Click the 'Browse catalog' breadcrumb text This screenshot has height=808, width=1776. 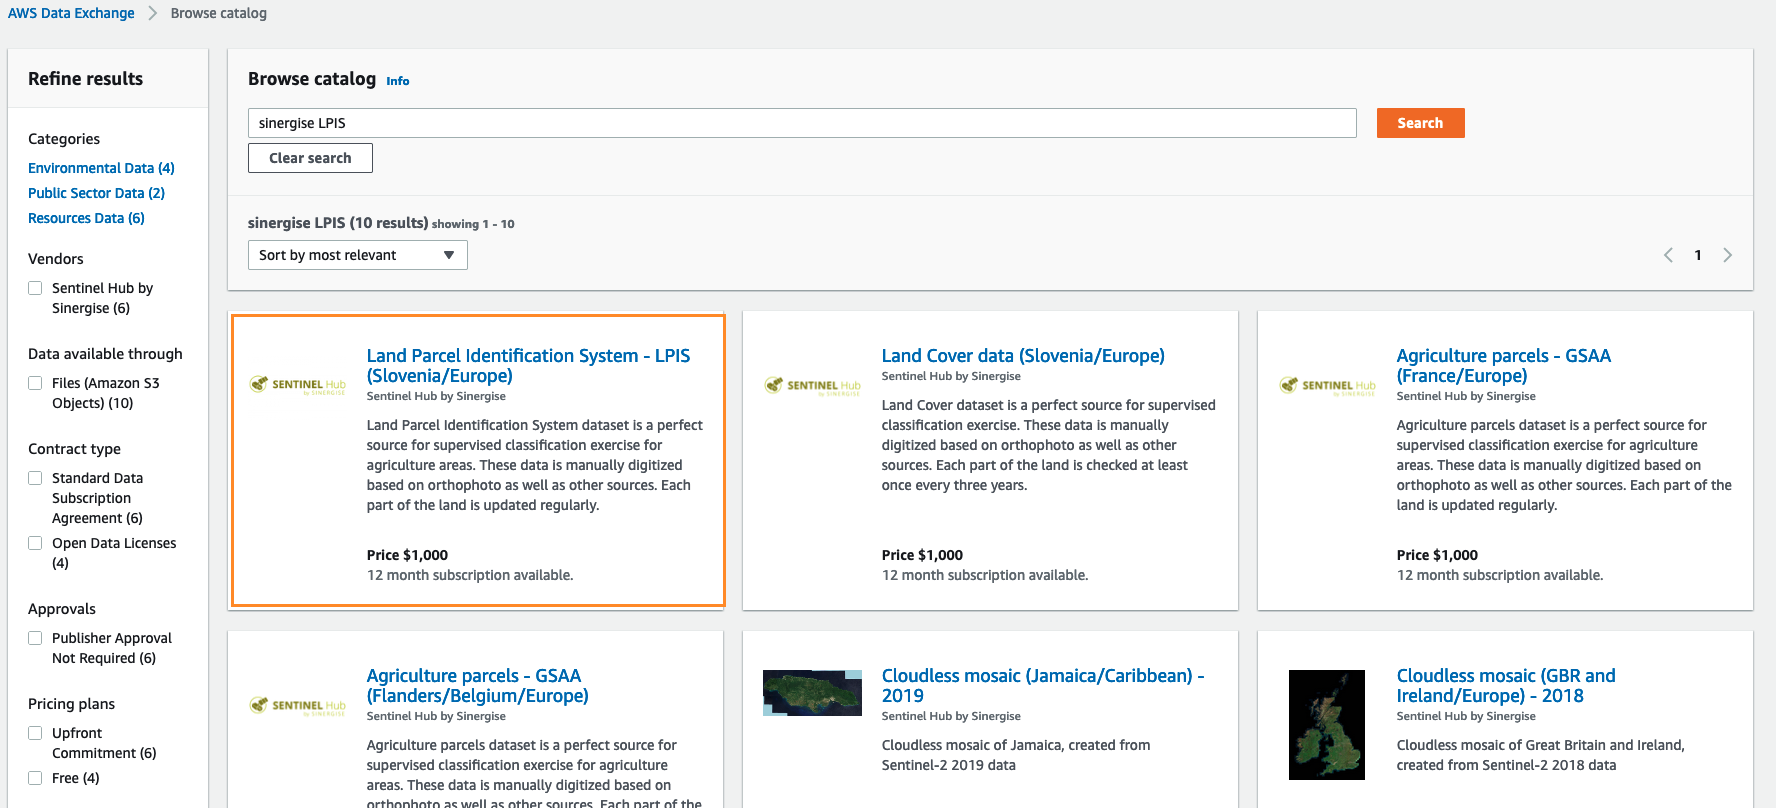219,13
